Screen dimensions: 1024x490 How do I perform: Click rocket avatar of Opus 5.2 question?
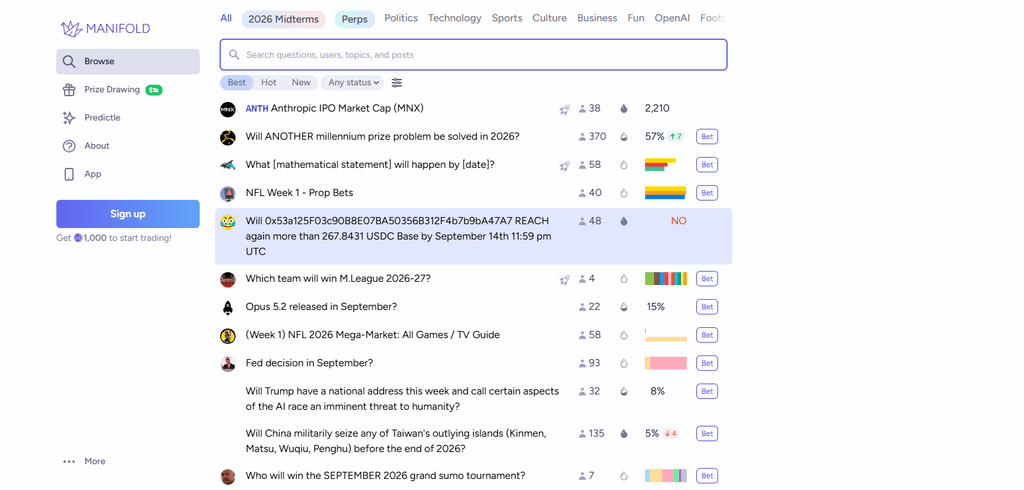pyautogui.click(x=227, y=307)
